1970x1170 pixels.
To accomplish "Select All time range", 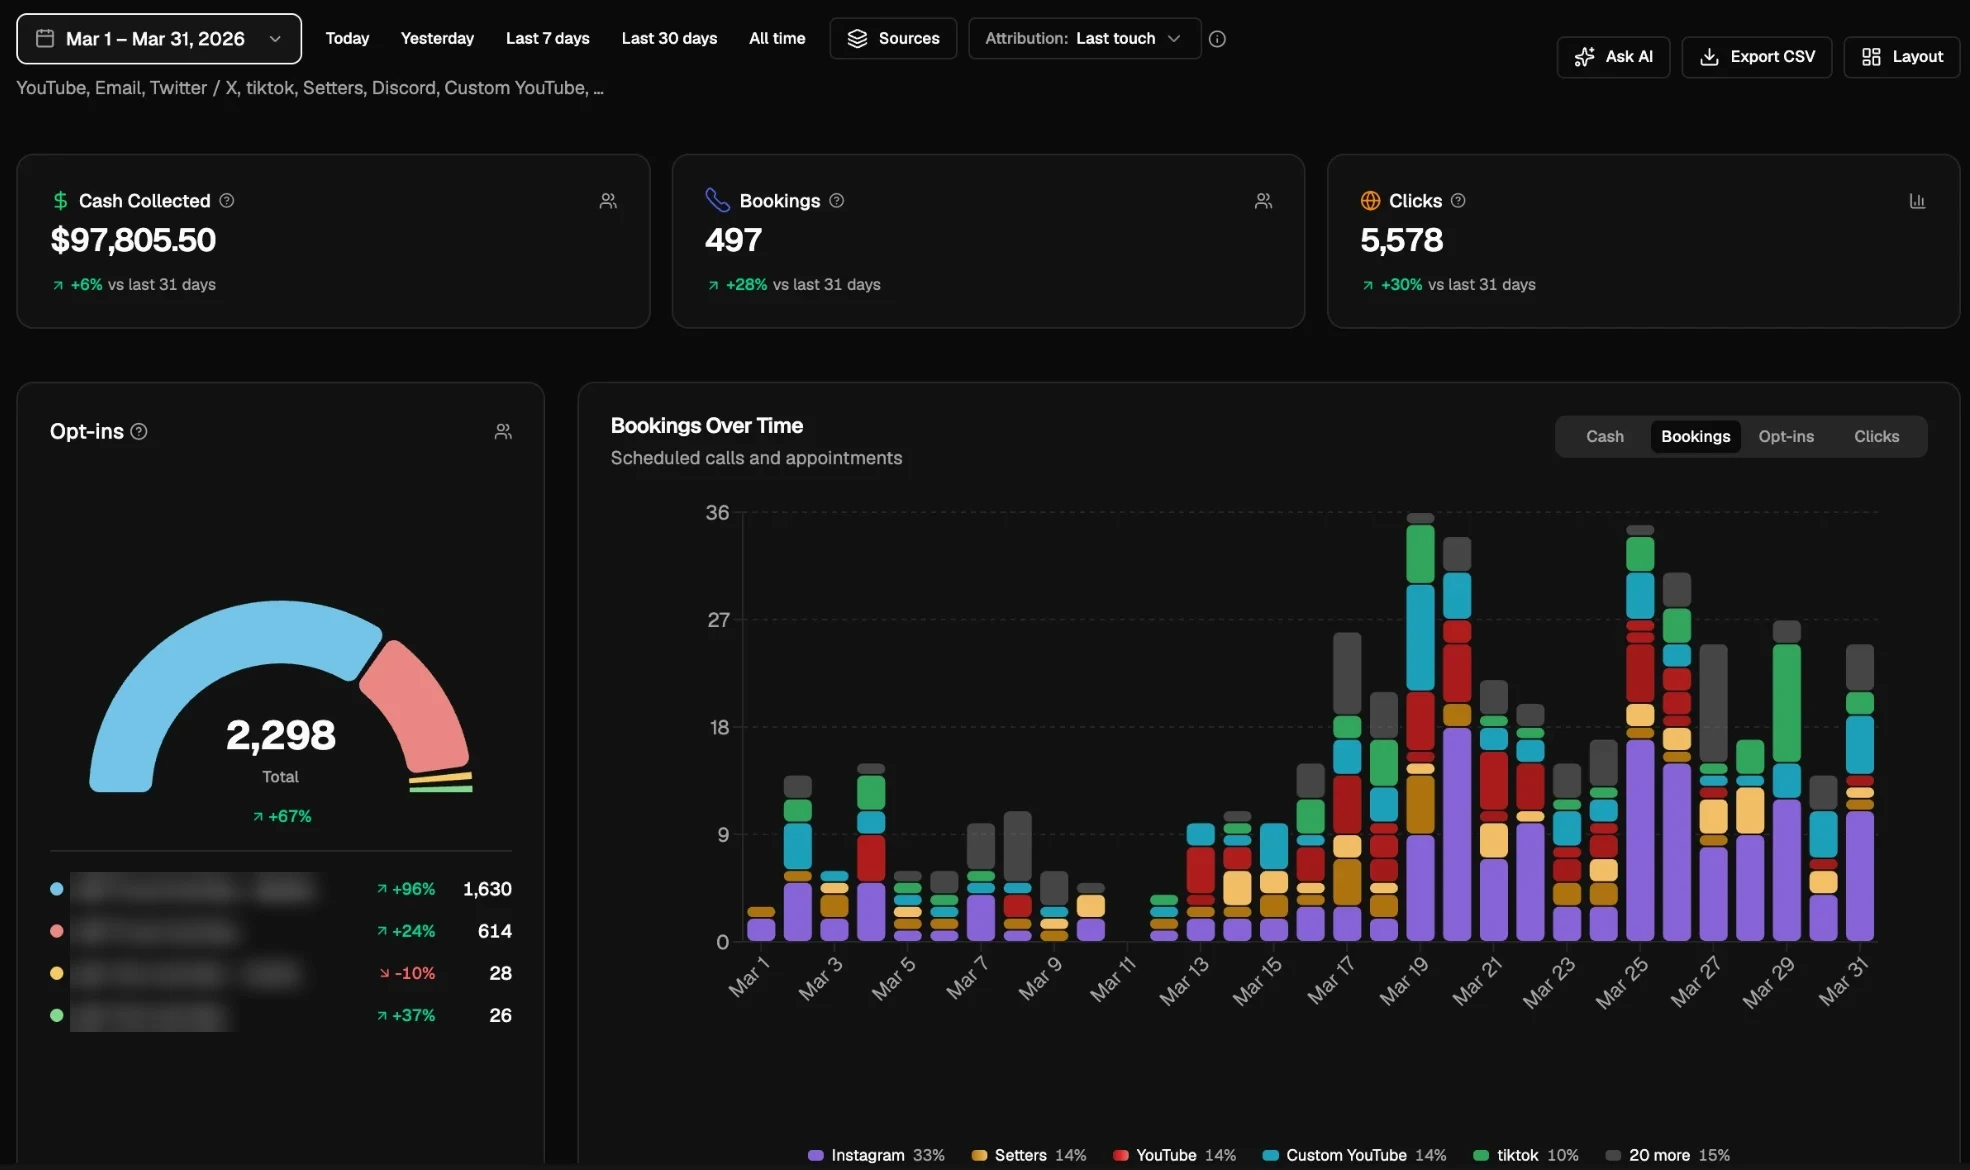I will click(777, 39).
